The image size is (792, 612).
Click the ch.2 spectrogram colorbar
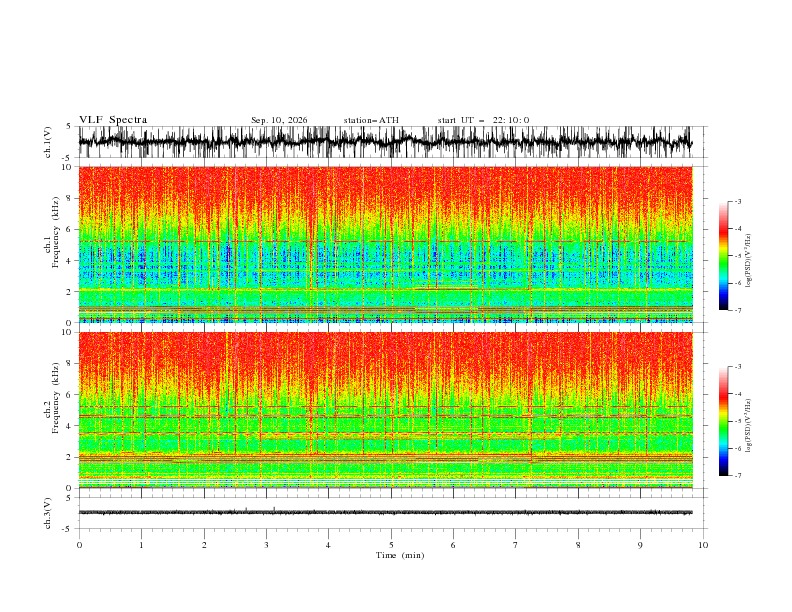coord(723,421)
